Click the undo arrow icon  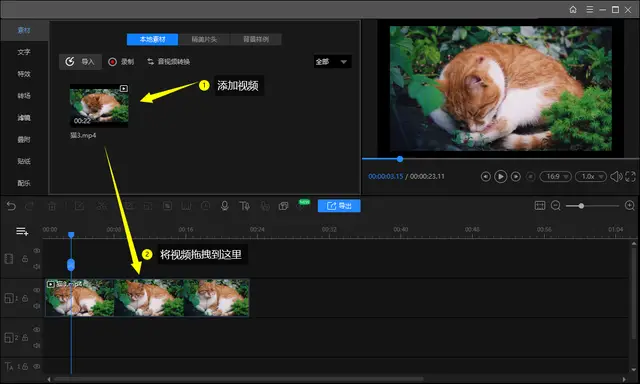[11, 206]
